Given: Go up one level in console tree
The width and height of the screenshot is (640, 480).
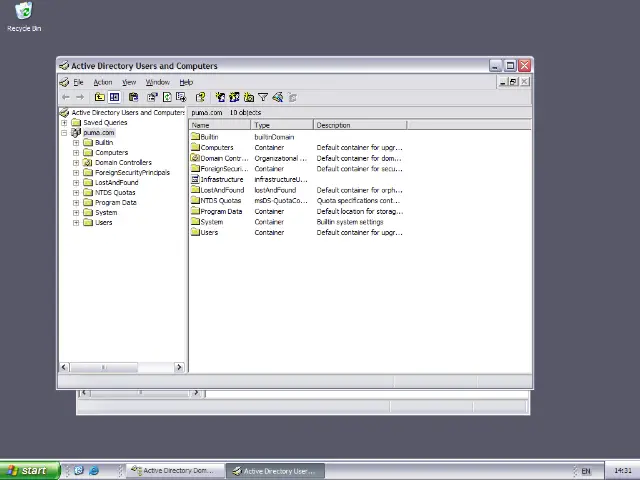Looking at the screenshot, I should (x=100, y=97).
